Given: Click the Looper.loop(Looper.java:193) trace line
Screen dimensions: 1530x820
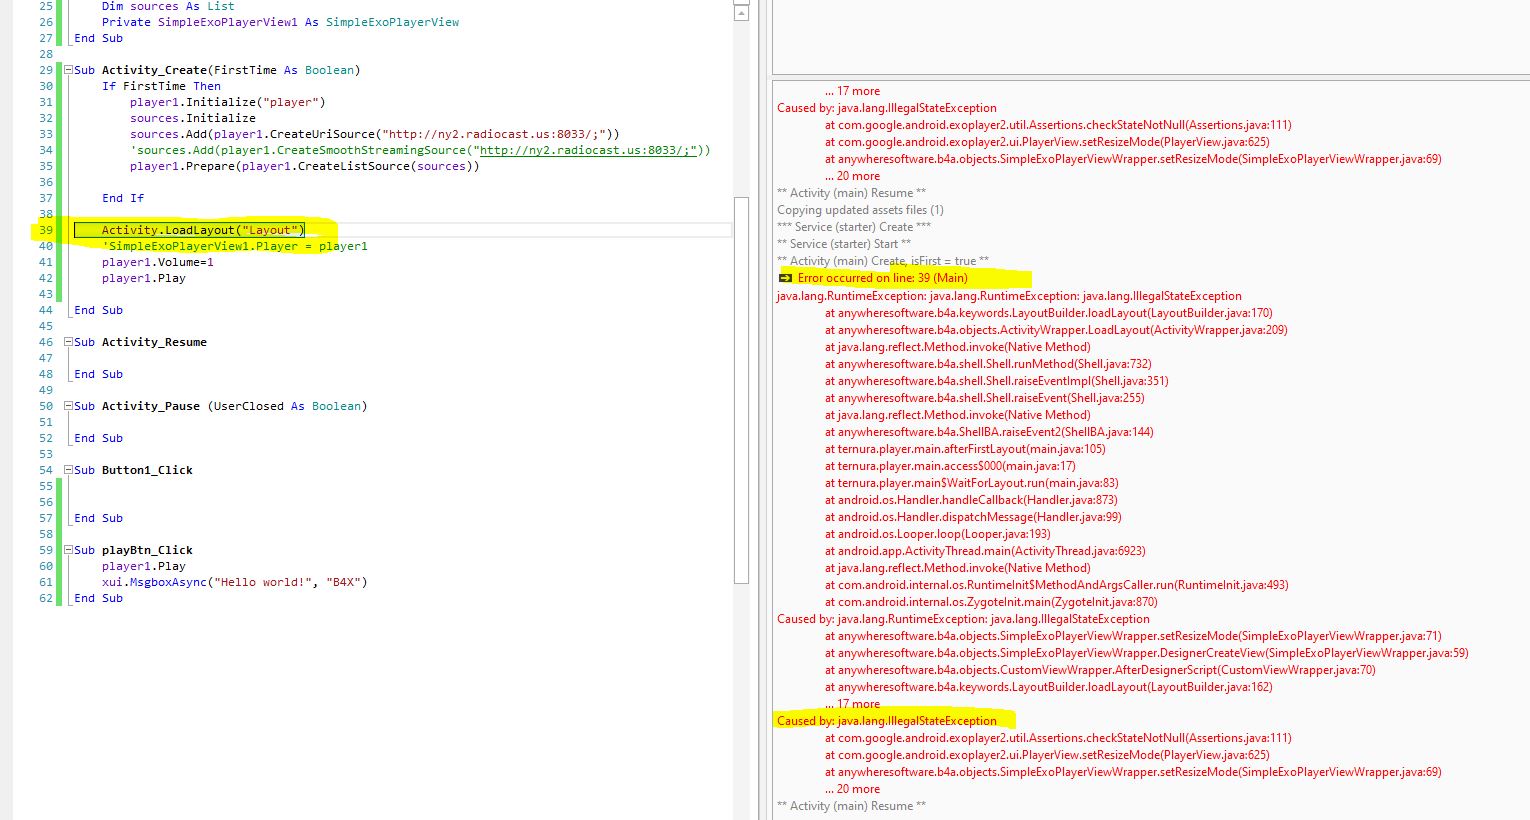Looking at the screenshot, I should click(x=938, y=534).
